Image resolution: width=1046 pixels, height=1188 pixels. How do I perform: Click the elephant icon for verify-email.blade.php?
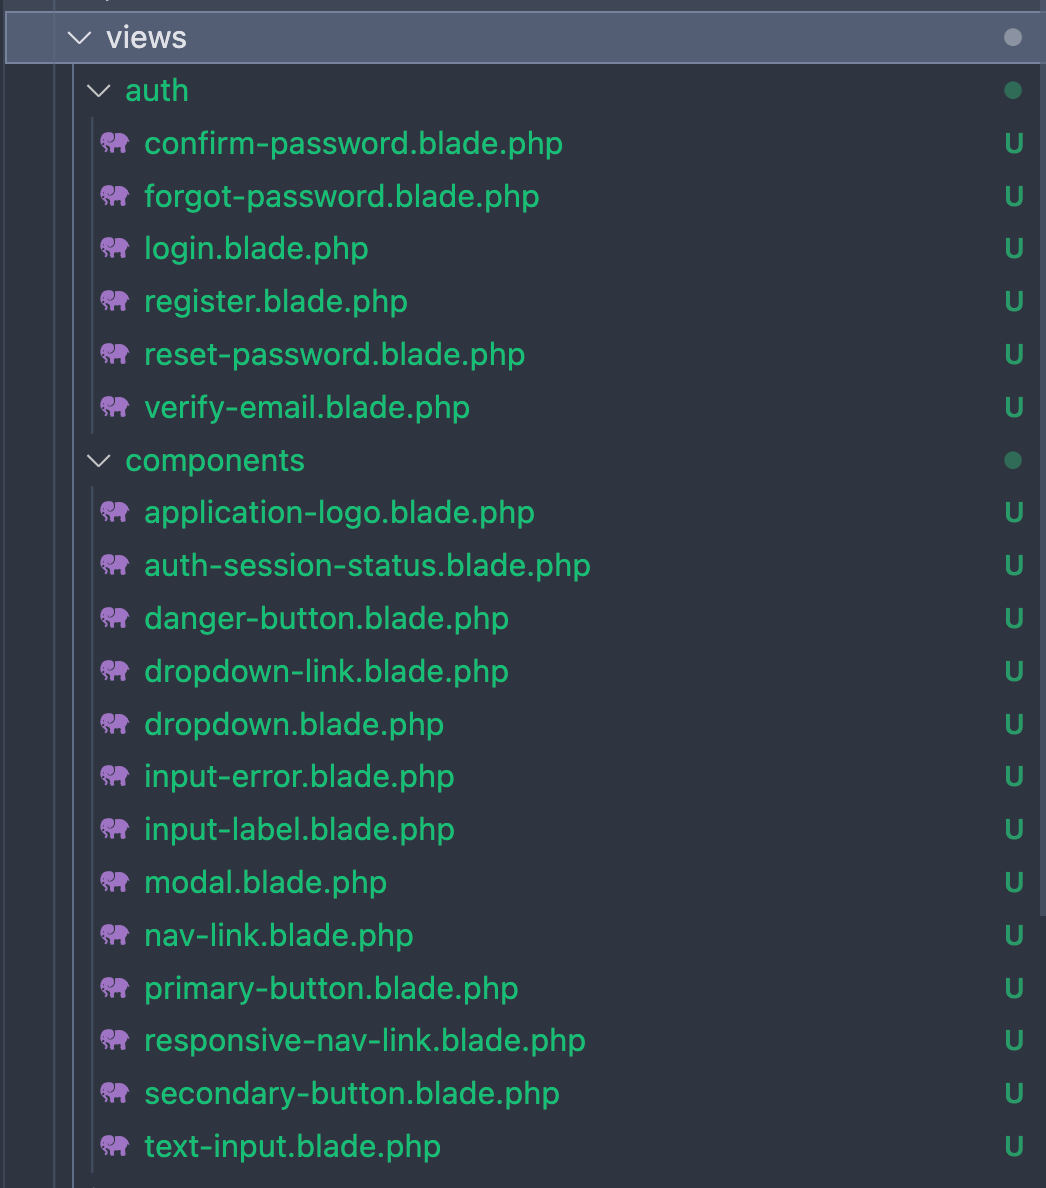coord(115,407)
